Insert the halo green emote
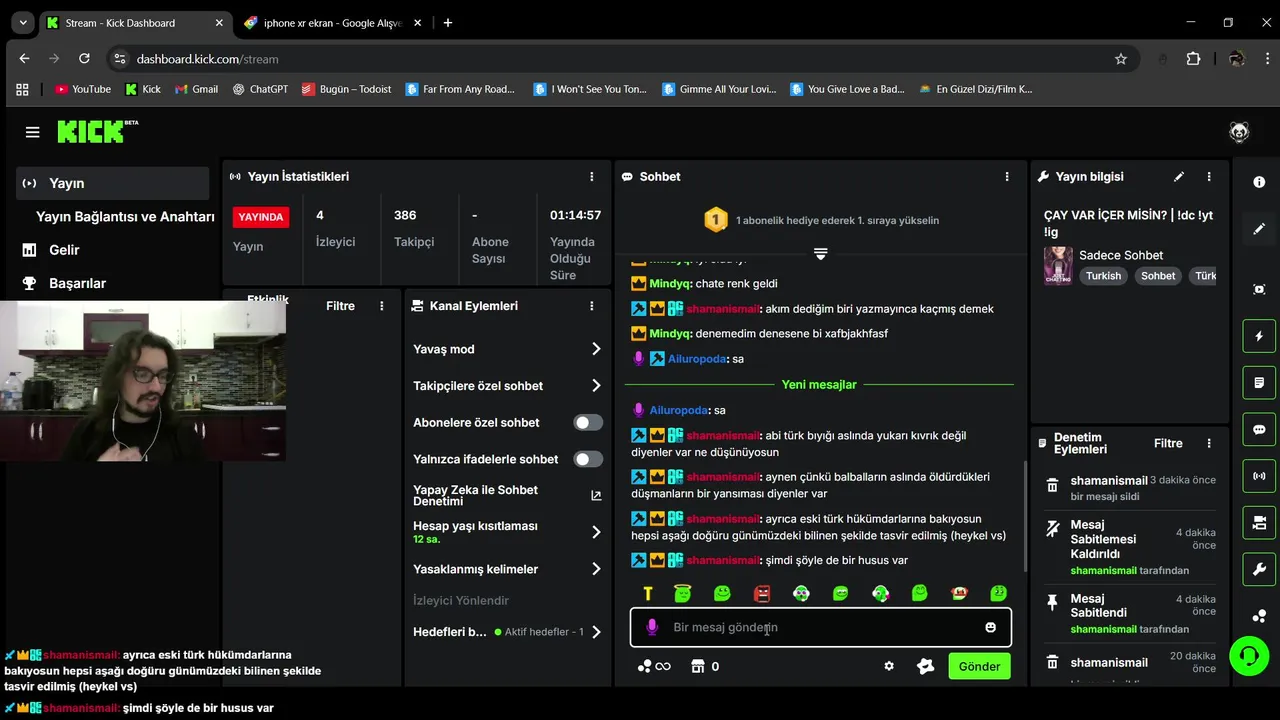This screenshot has width=1280, height=720. tap(682, 593)
